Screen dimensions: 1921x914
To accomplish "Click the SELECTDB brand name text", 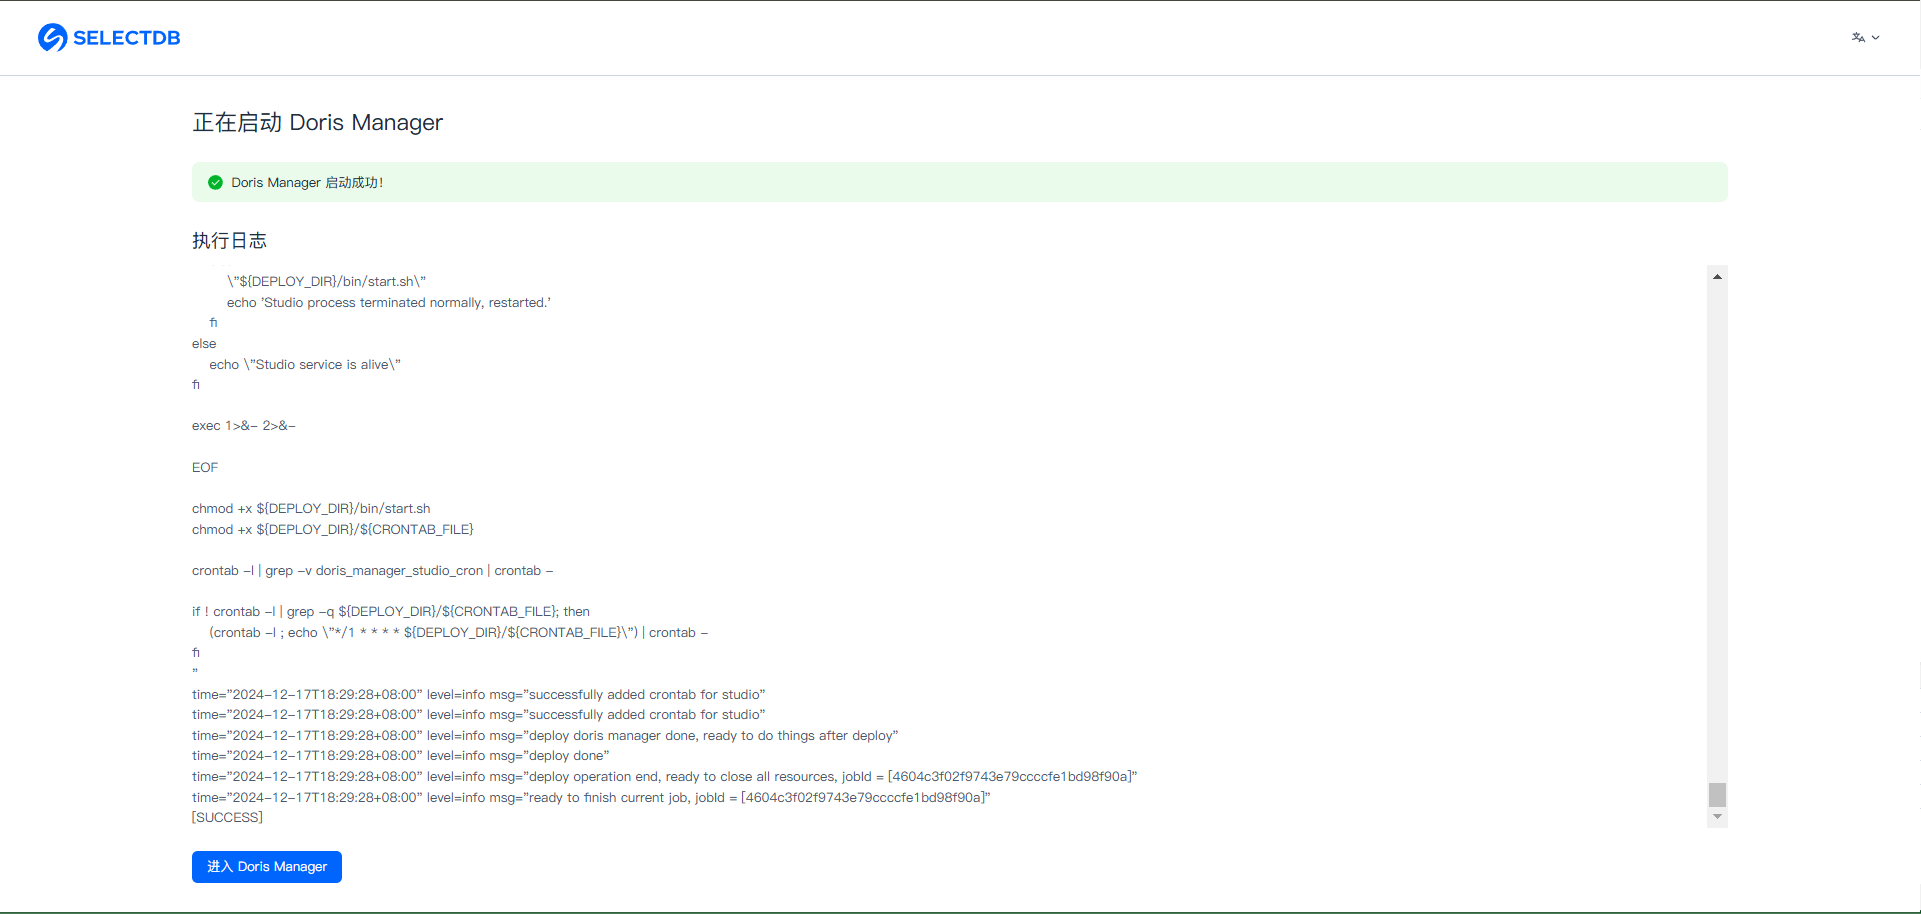I will (x=126, y=38).
